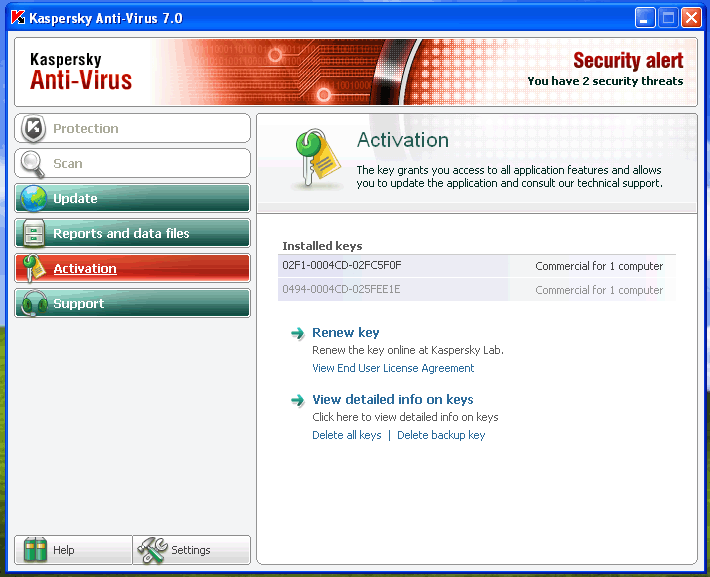Click the Scan magnifying glass icon
This screenshot has width=710, height=577.
coord(33,164)
